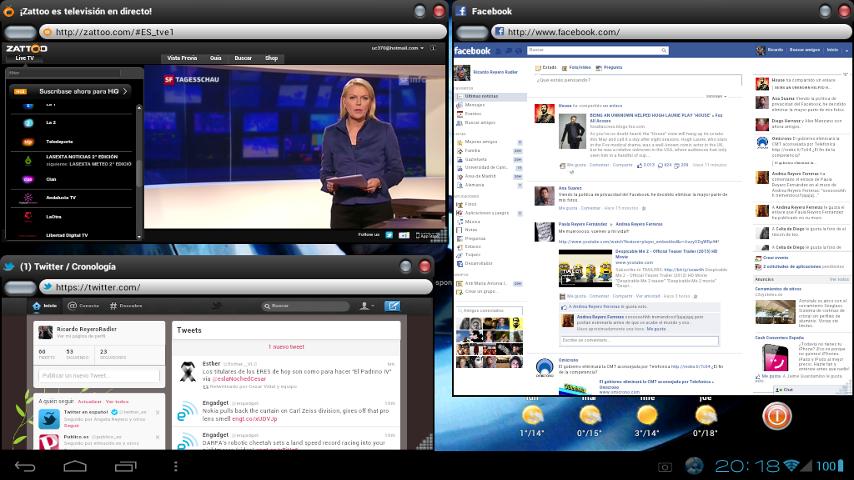The width and height of the screenshot is (854, 480).
Task: Open Twitter profile dropdown menu
Action: pyautogui.click(x=365, y=306)
